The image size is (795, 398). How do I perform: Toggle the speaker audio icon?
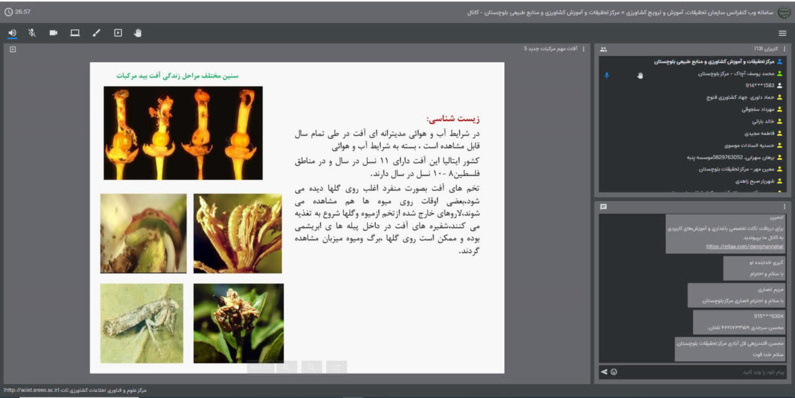(12, 33)
